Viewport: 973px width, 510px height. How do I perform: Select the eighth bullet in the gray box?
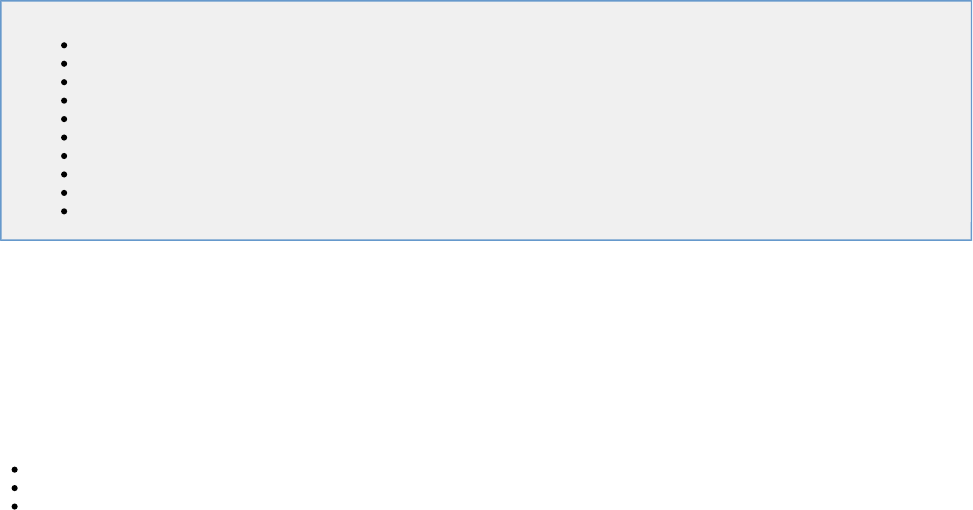point(64,174)
